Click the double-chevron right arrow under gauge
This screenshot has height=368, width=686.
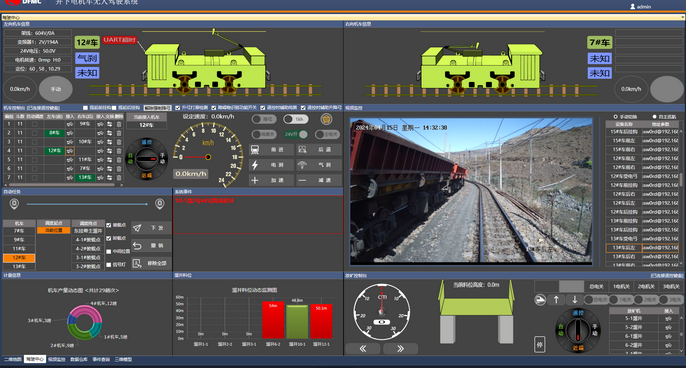pyautogui.click(x=400, y=349)
